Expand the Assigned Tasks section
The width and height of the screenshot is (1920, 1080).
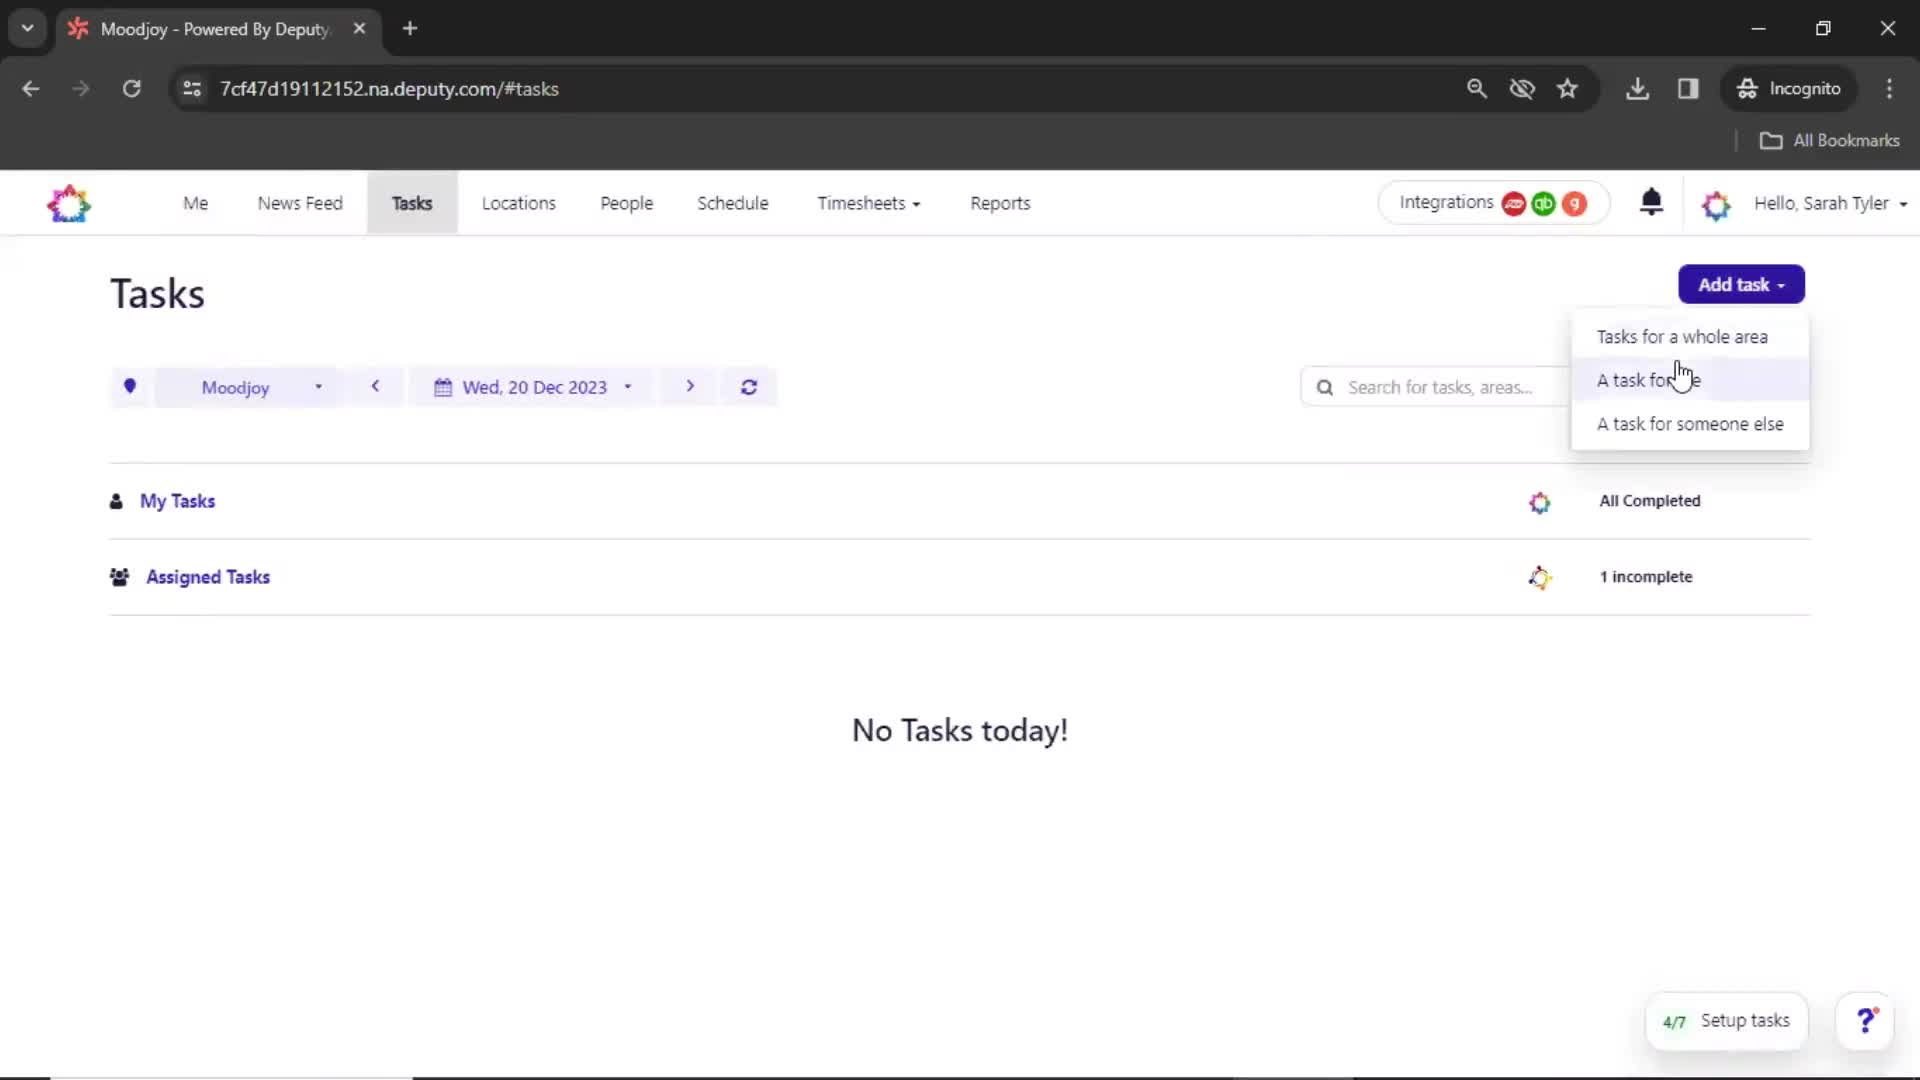pos(206,576)
